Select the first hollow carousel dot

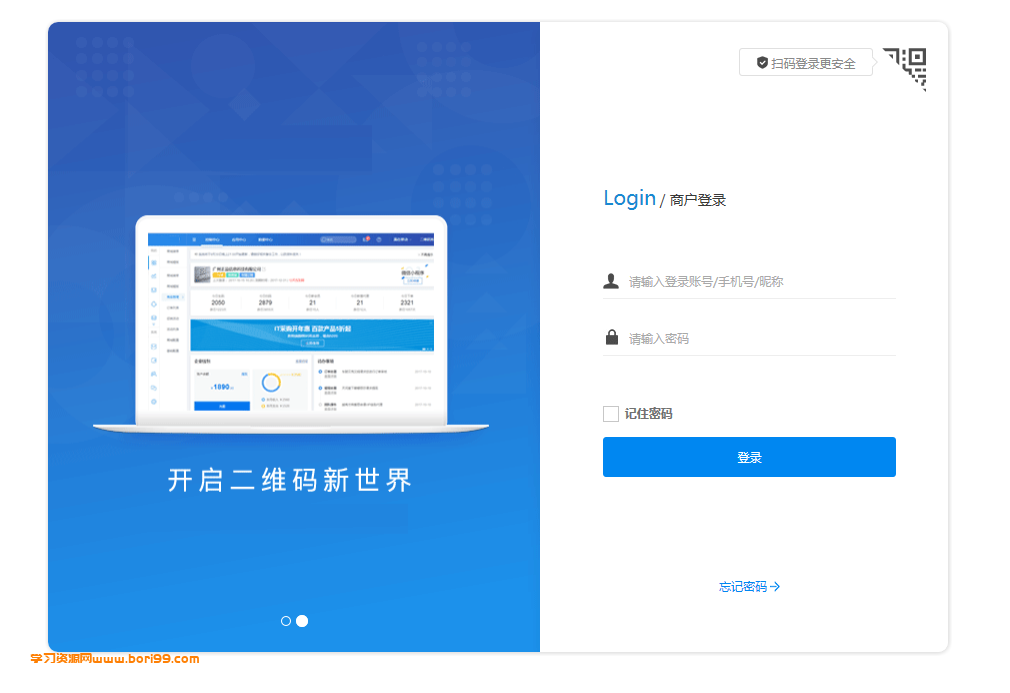coord(286,621)
